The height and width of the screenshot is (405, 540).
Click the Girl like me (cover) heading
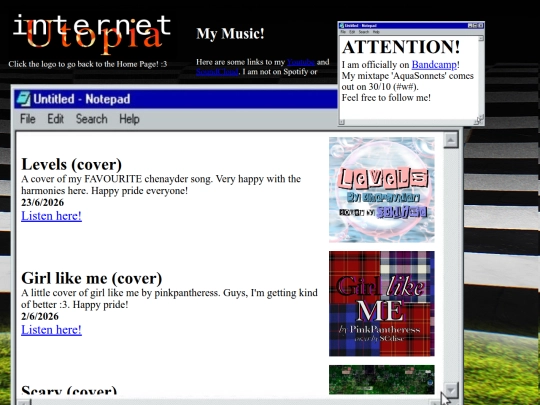(91, 278)
